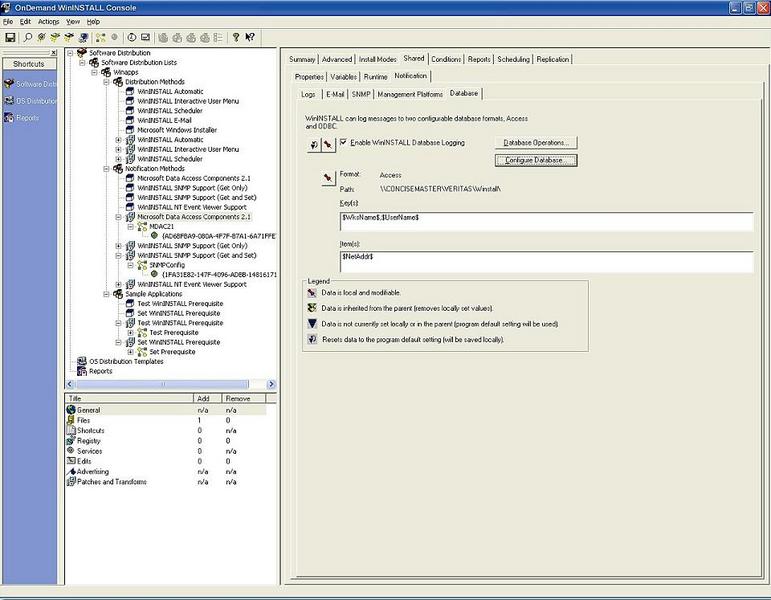
Task: Click the tree horizontal scrollbar right arrow
Action: pyautogui.click(x=271, y=384)
